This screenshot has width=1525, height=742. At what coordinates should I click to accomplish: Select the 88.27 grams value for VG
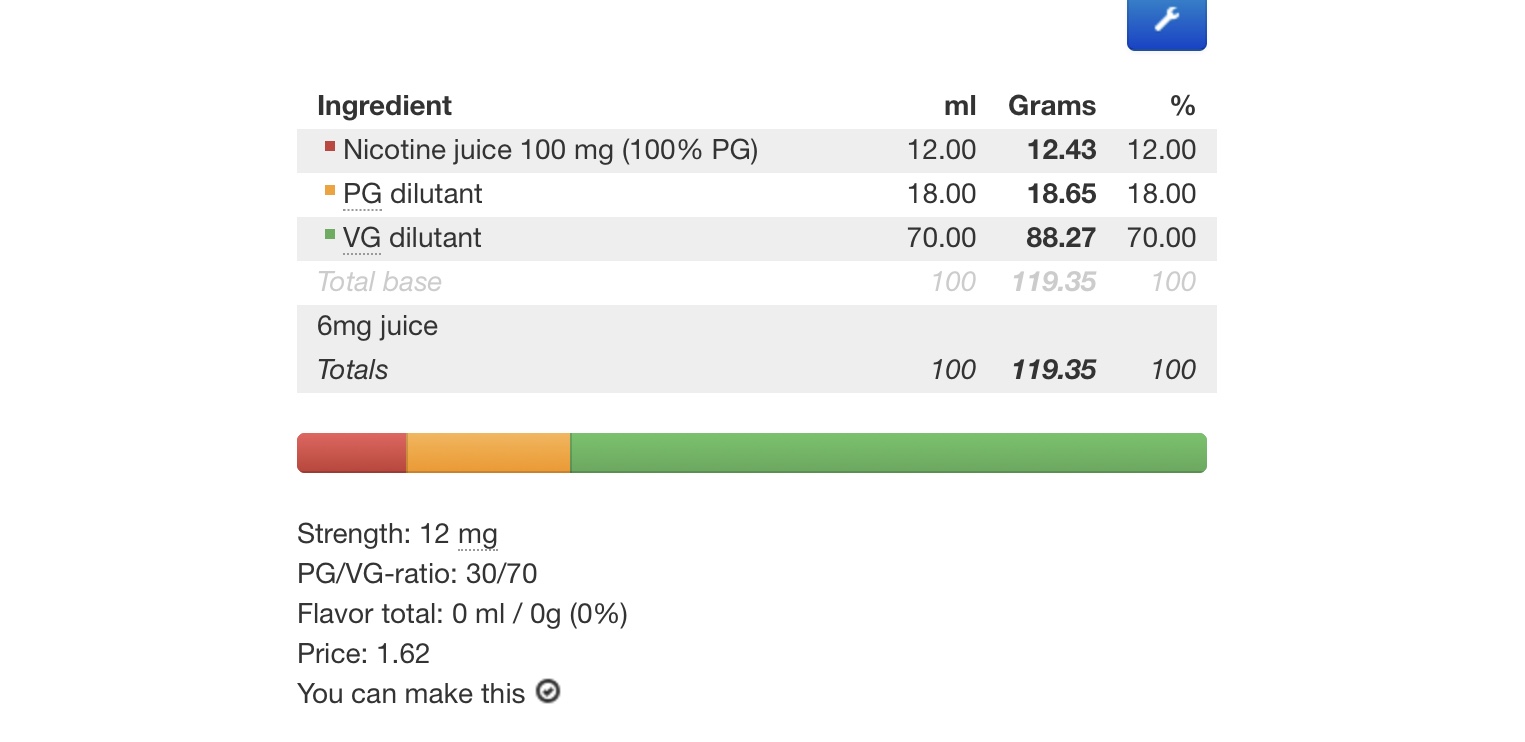[1061, 238]
